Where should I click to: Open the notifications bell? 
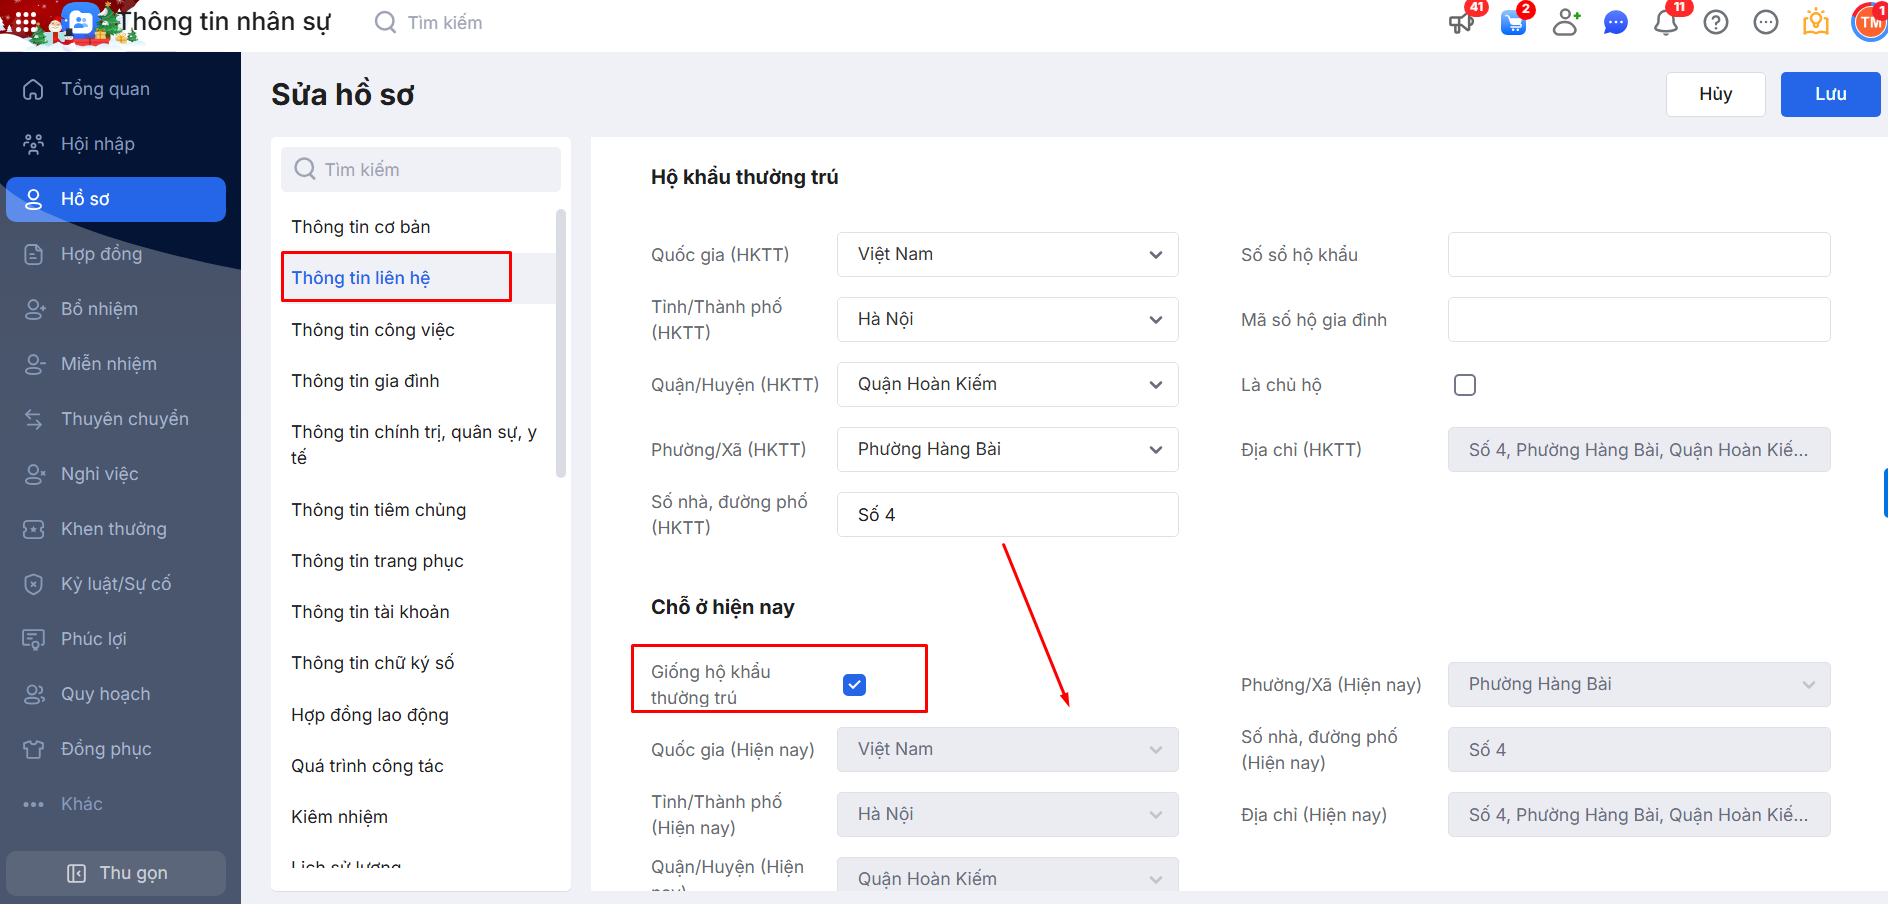[1666, 23]
